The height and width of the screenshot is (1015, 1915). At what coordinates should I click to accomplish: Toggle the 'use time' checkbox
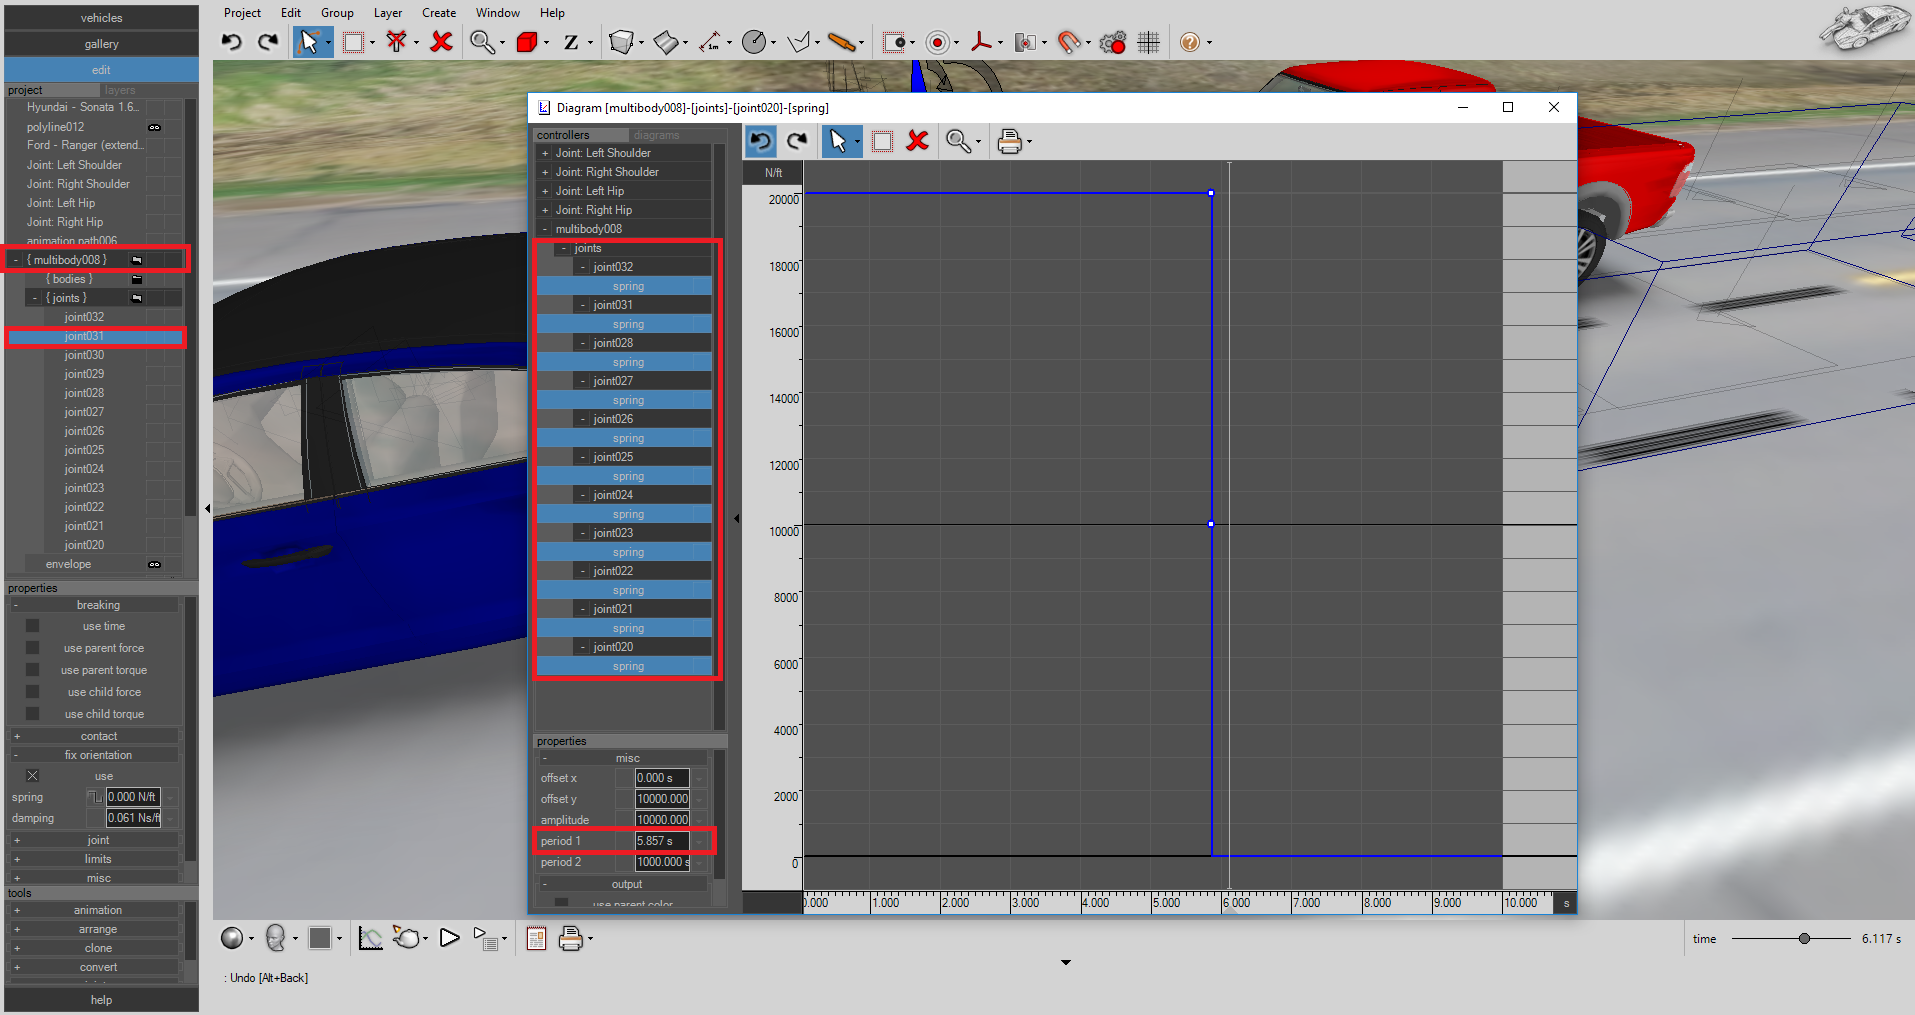(x=32, y=626)
